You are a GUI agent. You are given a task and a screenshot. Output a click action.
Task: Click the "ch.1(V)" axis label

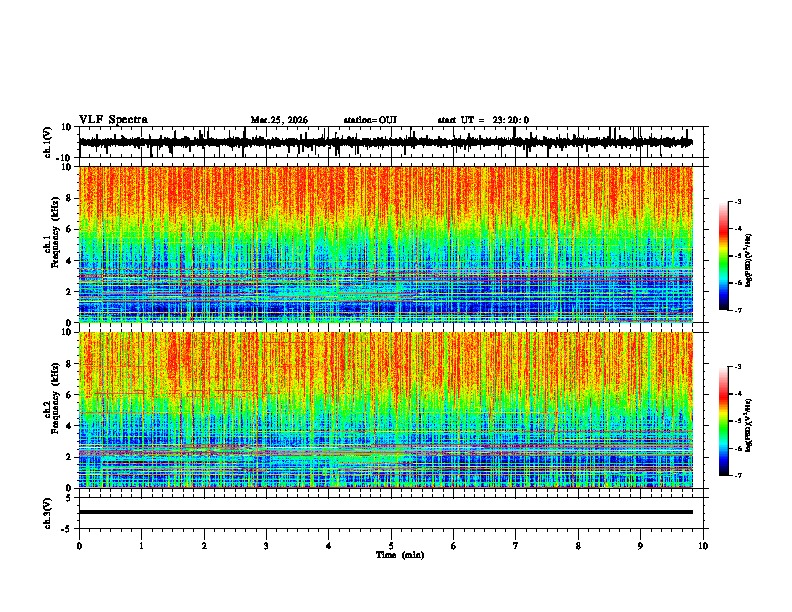click(48, 142)
